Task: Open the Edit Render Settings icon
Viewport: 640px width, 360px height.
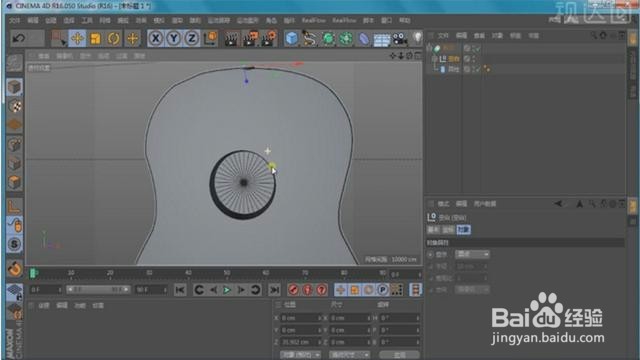Action: tap(269, 38)
